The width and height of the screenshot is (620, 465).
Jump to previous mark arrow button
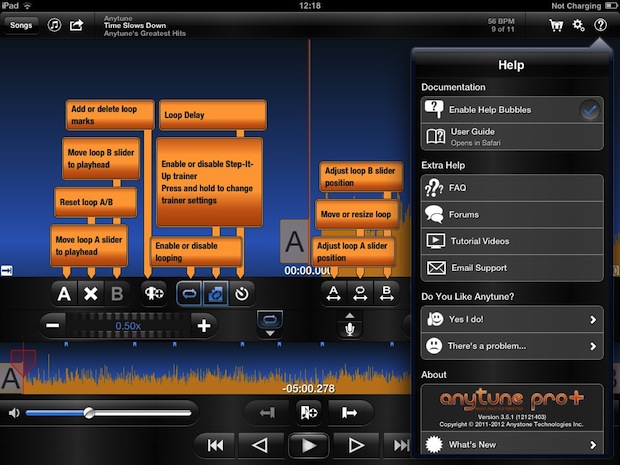coord(267,413)
